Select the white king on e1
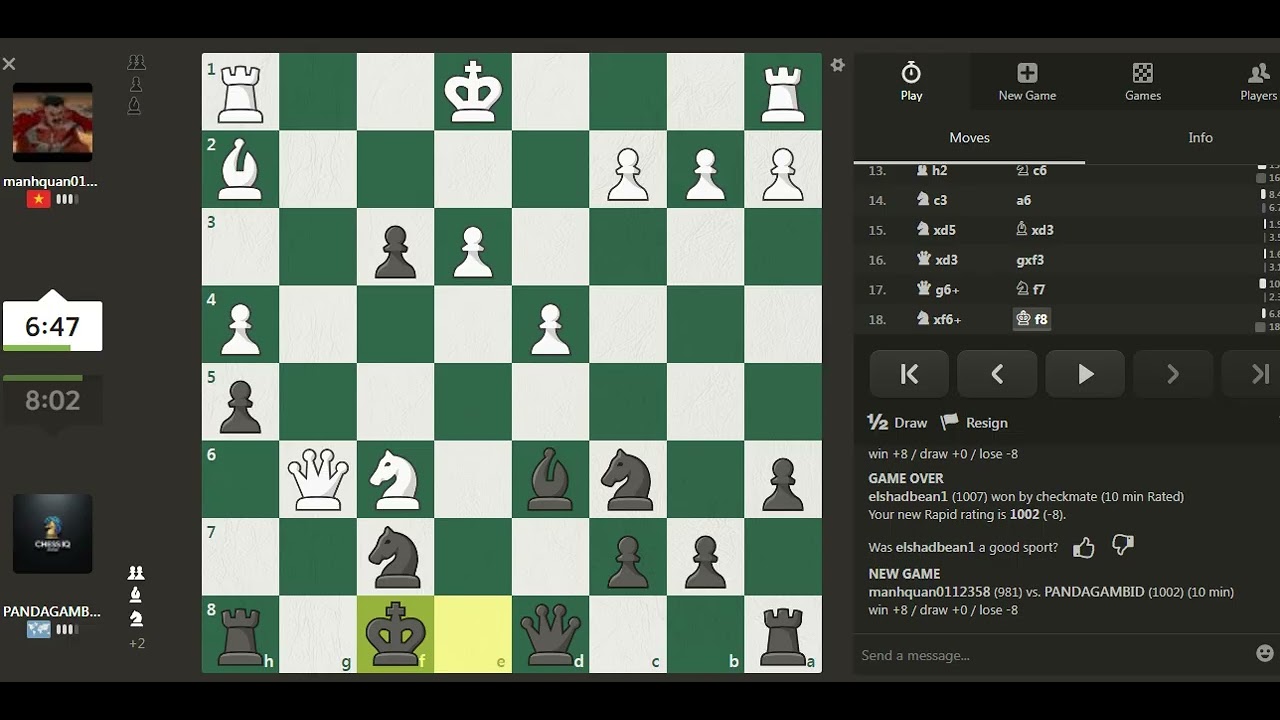 pyautogui.click(x=473, y=92)
